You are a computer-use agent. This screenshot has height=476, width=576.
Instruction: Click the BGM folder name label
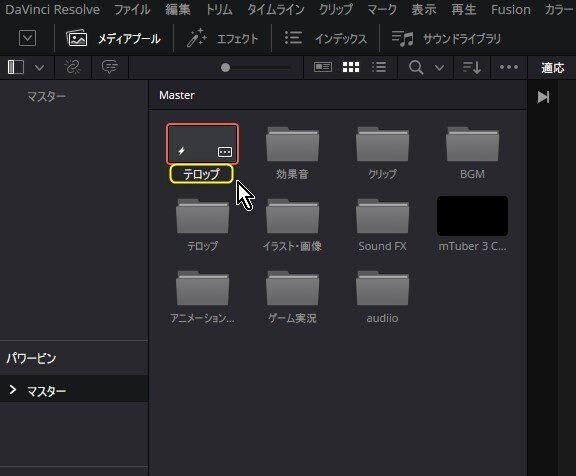pos(472,174)
